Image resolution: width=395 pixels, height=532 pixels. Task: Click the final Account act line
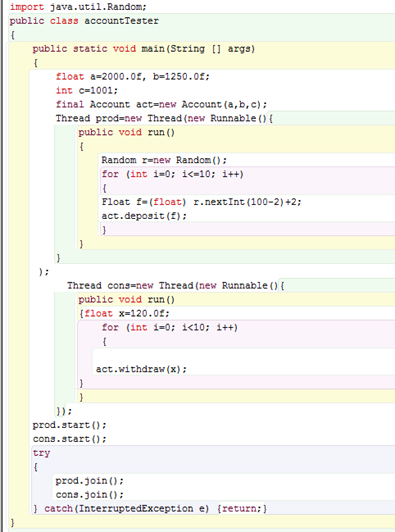coord(162,104)
